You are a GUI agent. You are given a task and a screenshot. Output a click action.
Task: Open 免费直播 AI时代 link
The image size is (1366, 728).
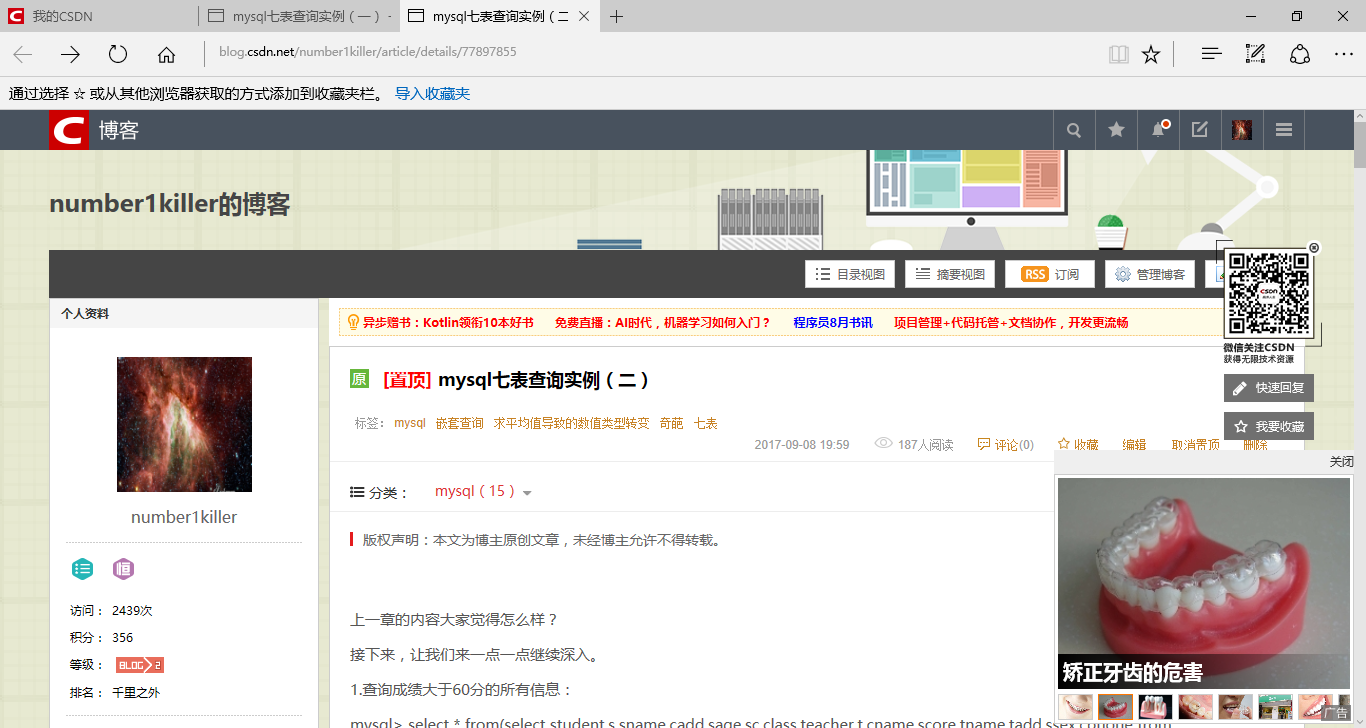pos(663,323)
